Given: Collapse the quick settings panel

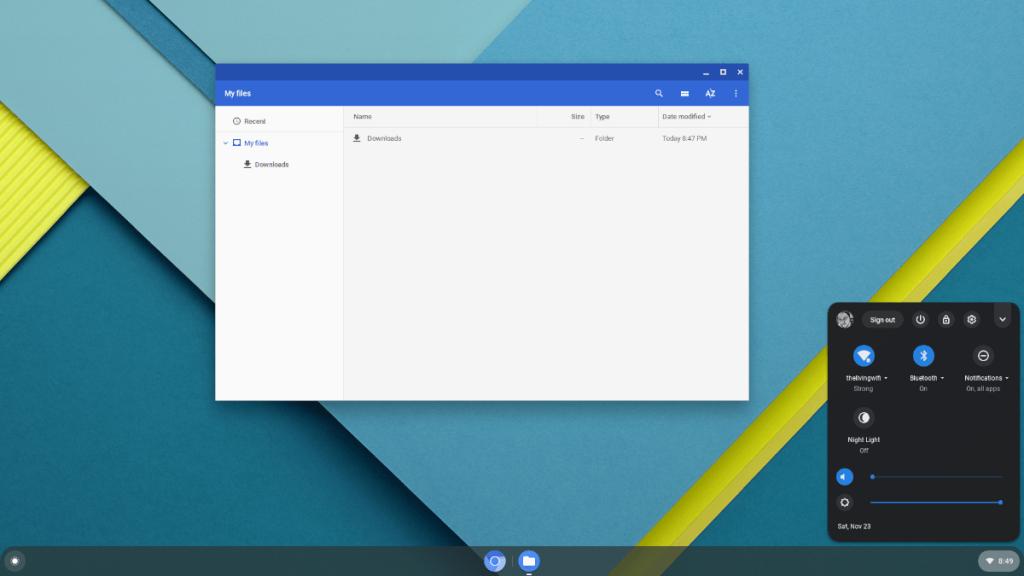Looking at the screenshot, I should [x=1002, y=319].
